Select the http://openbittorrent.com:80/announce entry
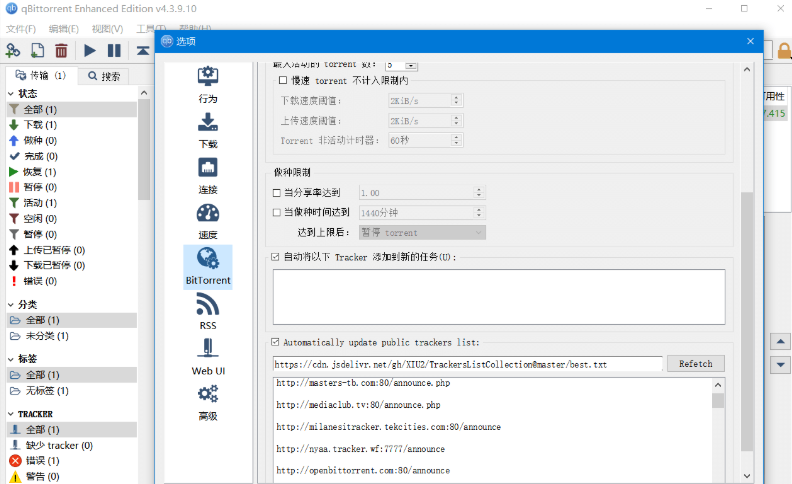This screenshot has height=484, width=792. point(363,470)
